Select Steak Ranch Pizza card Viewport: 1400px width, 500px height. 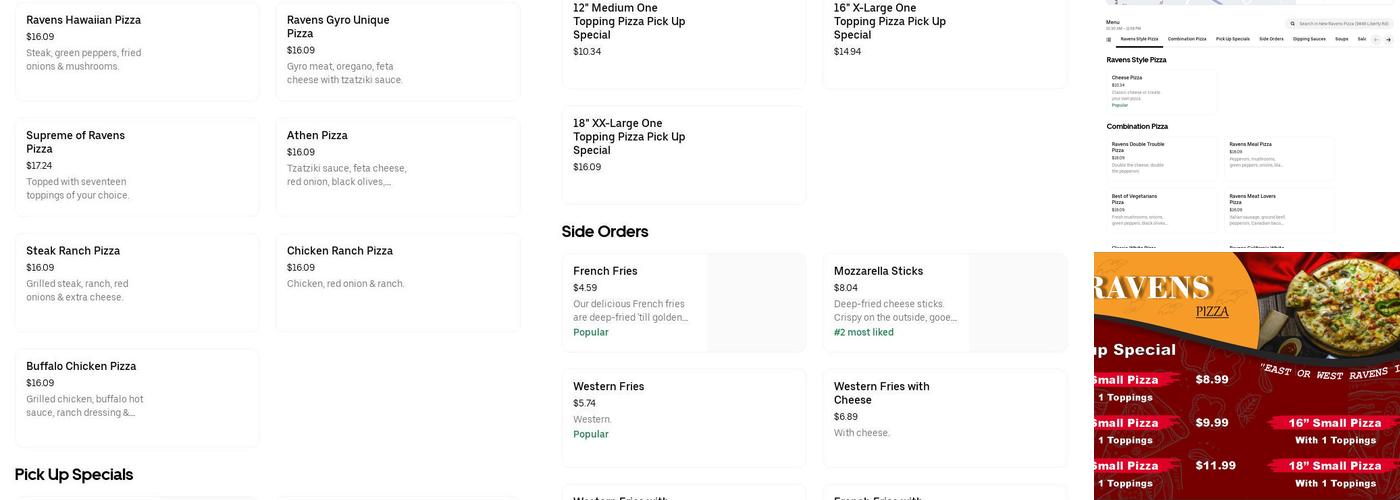(x=137, y=282)
